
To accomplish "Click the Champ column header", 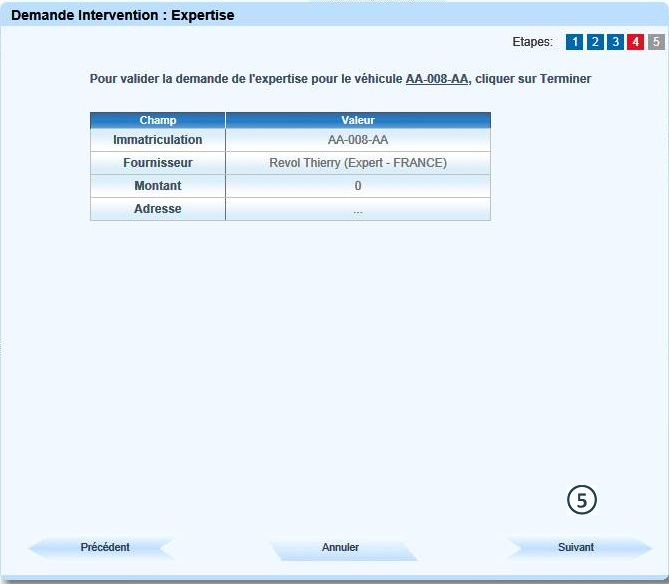I will point(158,120).
